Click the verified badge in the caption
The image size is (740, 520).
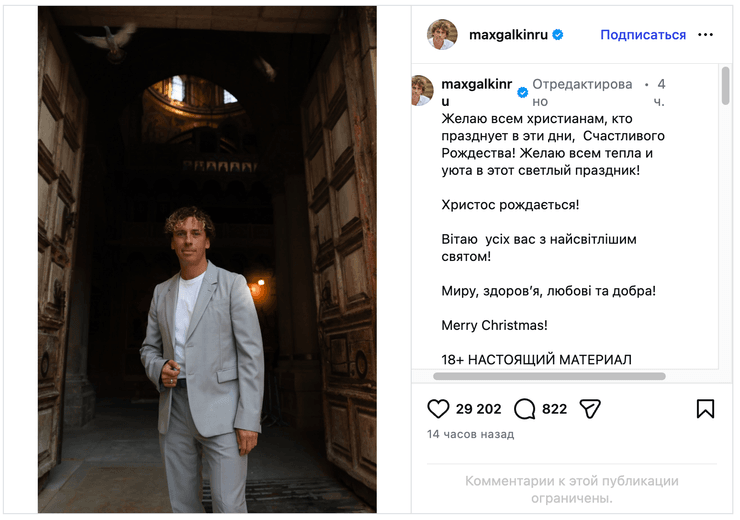pyautogui.click(x=522, y=93)
